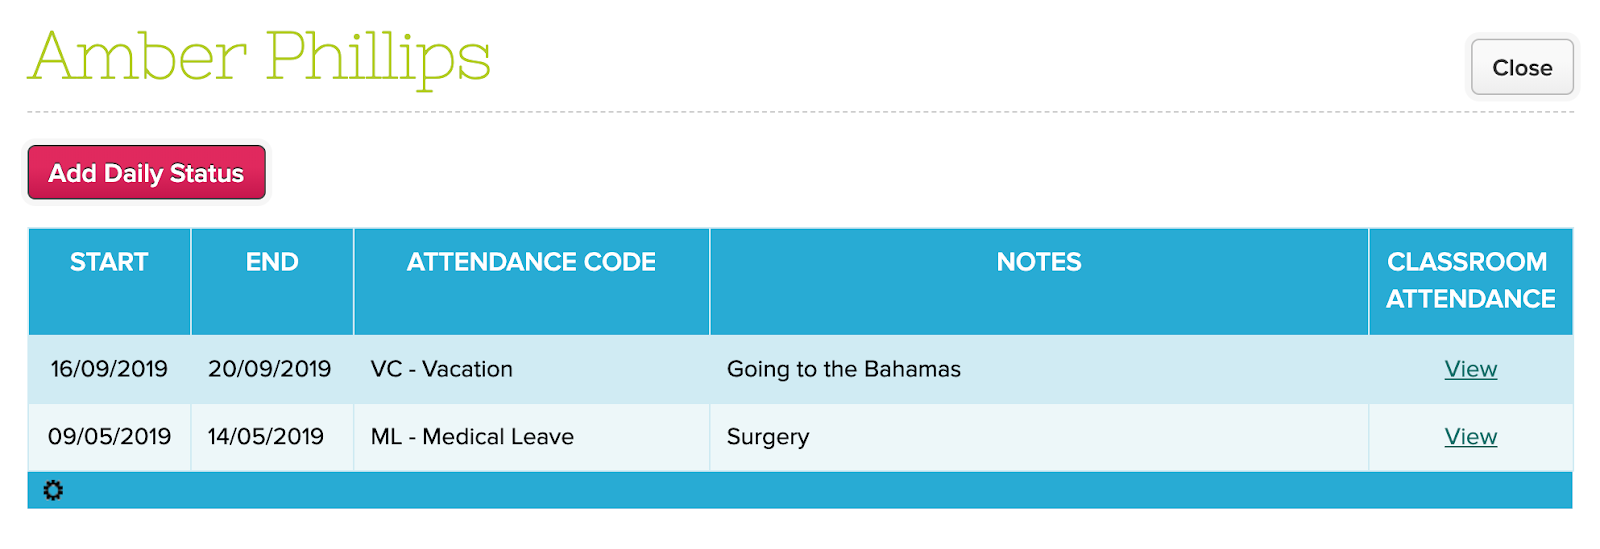Click the Surgery note cell
1600x549 pixels.
(x=768, y=437)
